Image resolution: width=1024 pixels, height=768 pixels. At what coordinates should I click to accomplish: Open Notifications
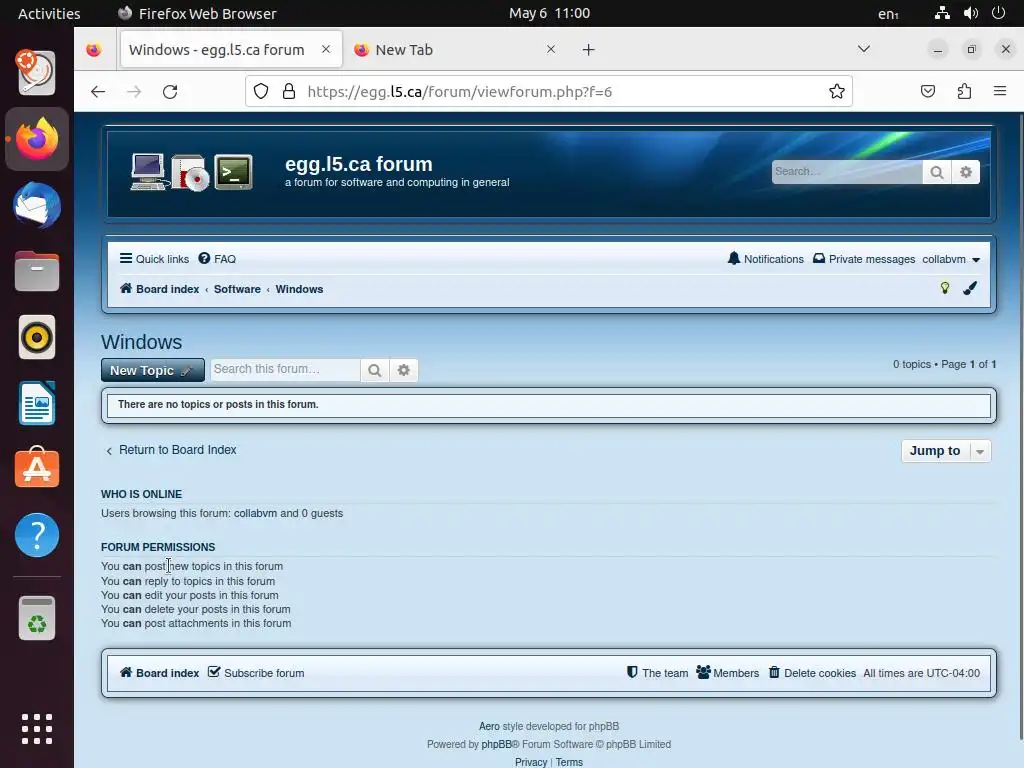pyautogui.click(x=765, y=259)
